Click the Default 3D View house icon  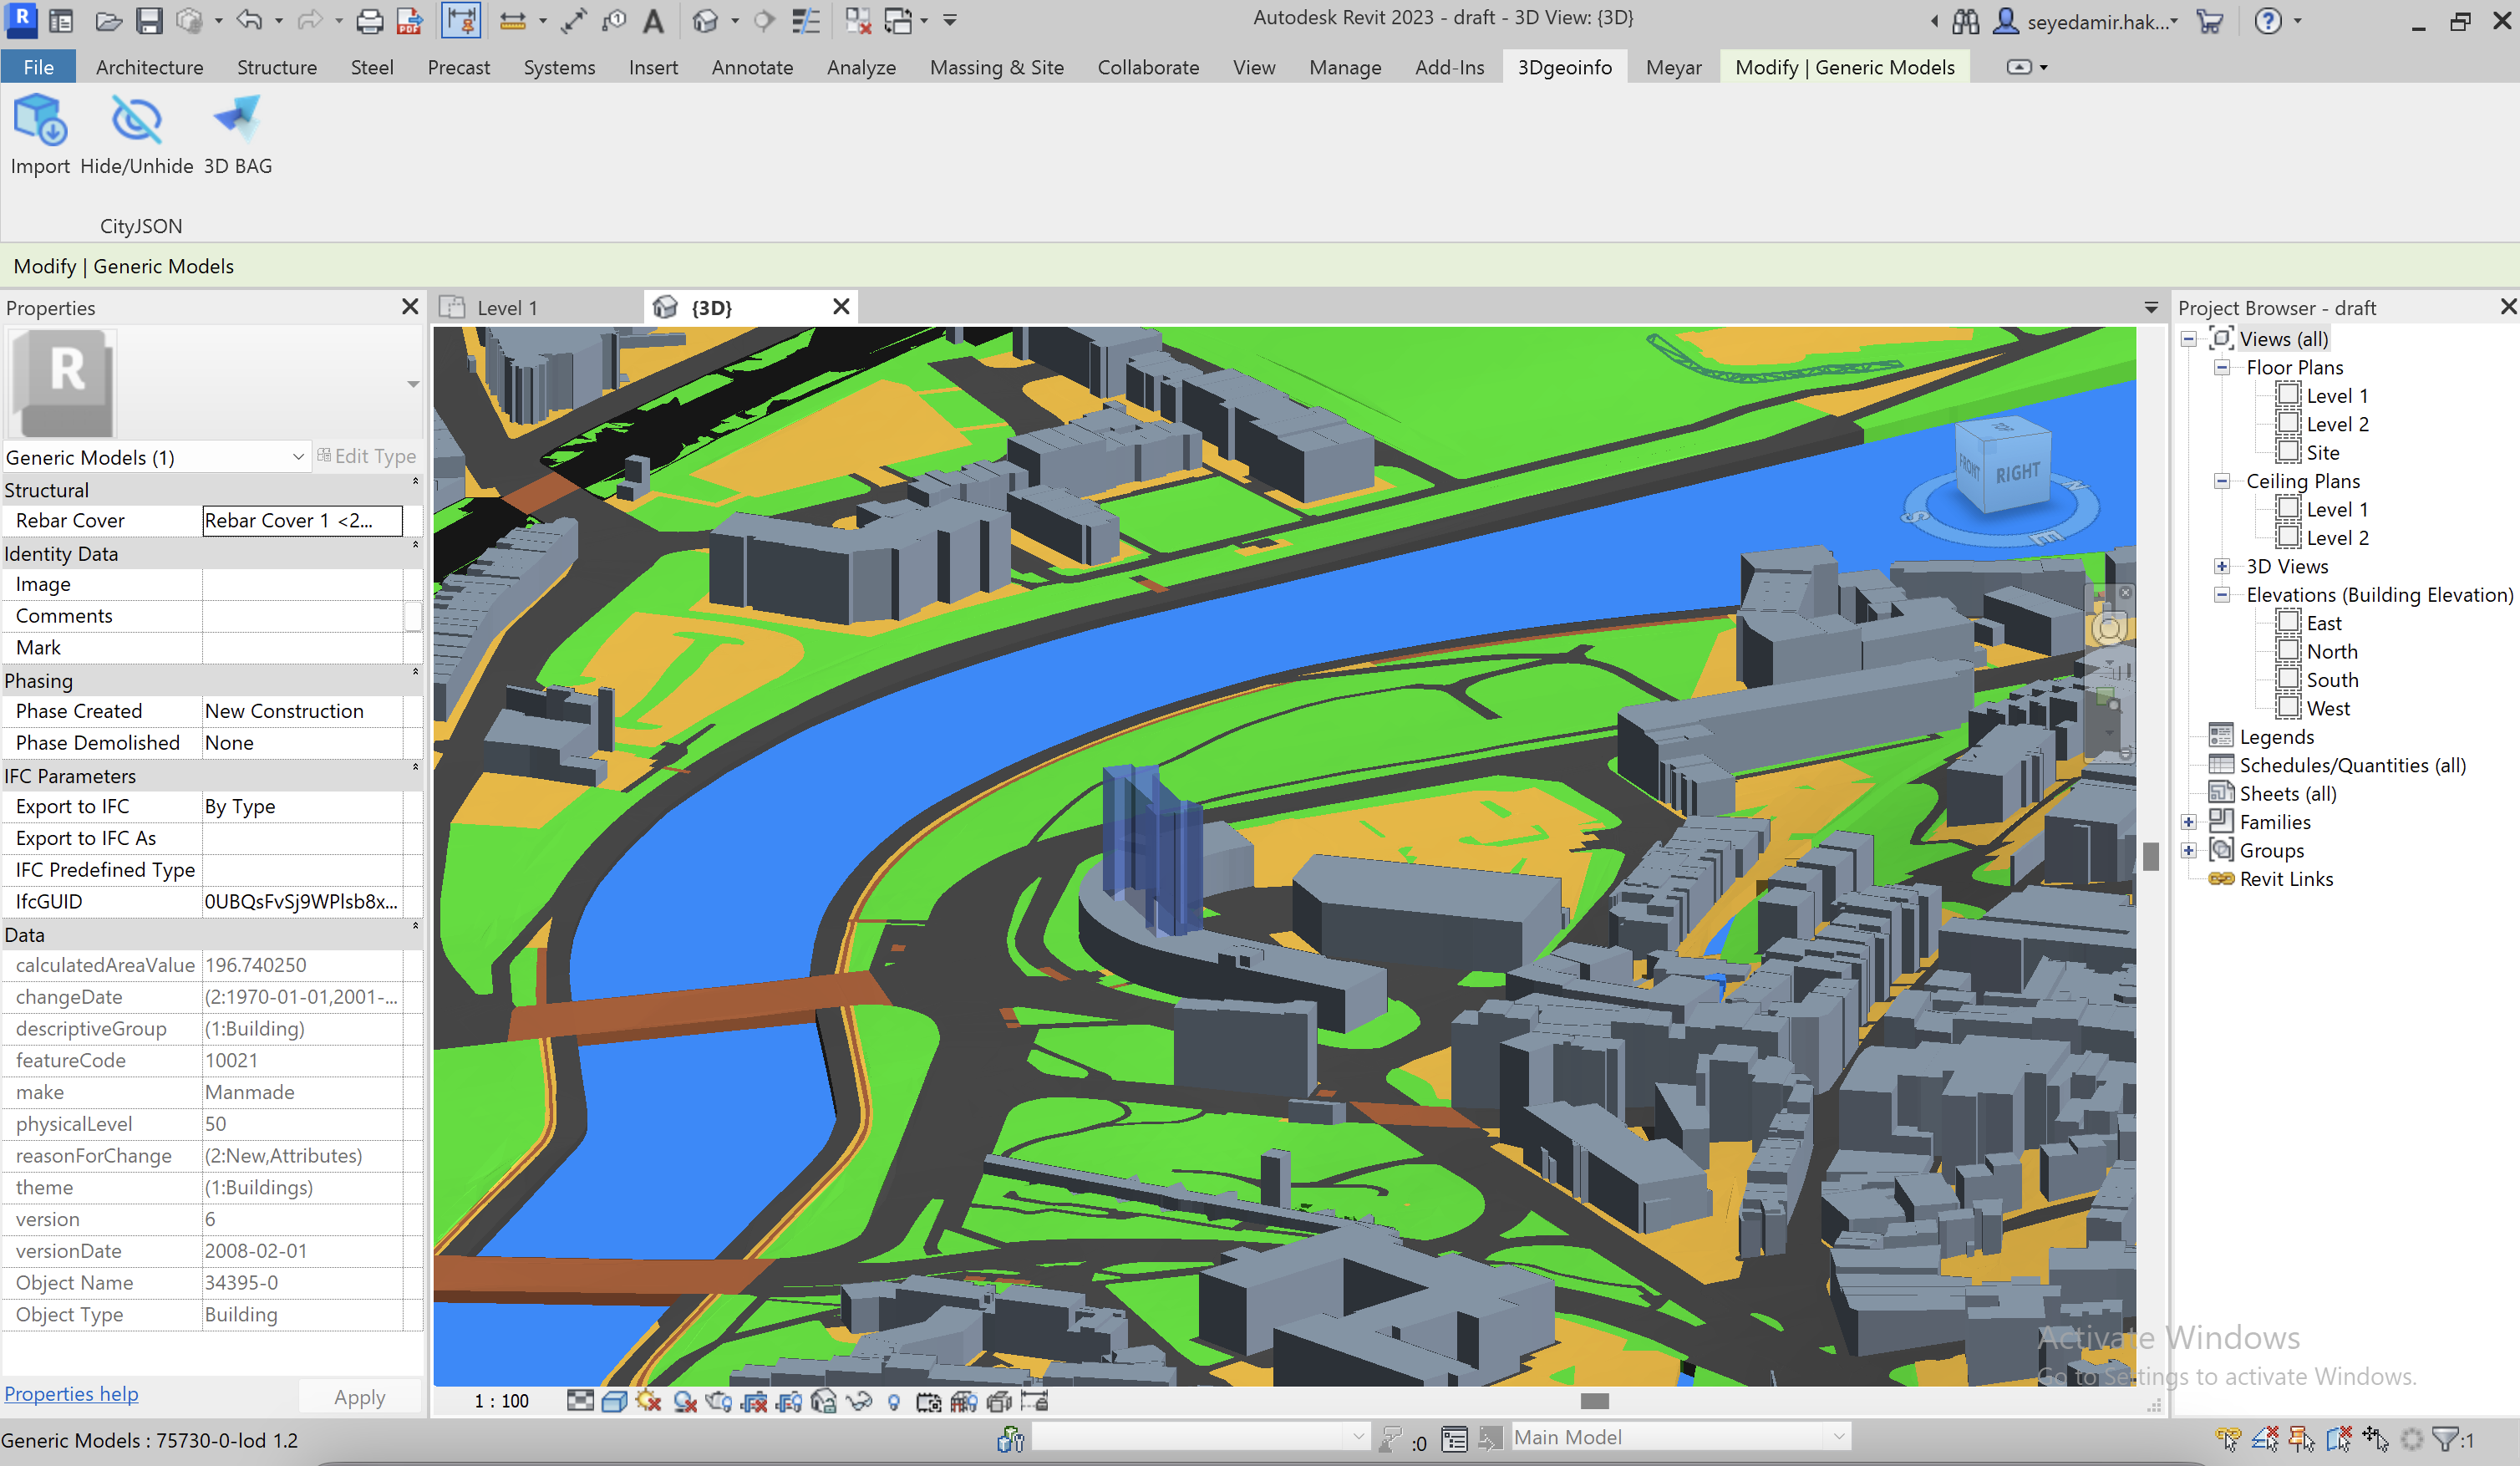click(x=705, y=20)
